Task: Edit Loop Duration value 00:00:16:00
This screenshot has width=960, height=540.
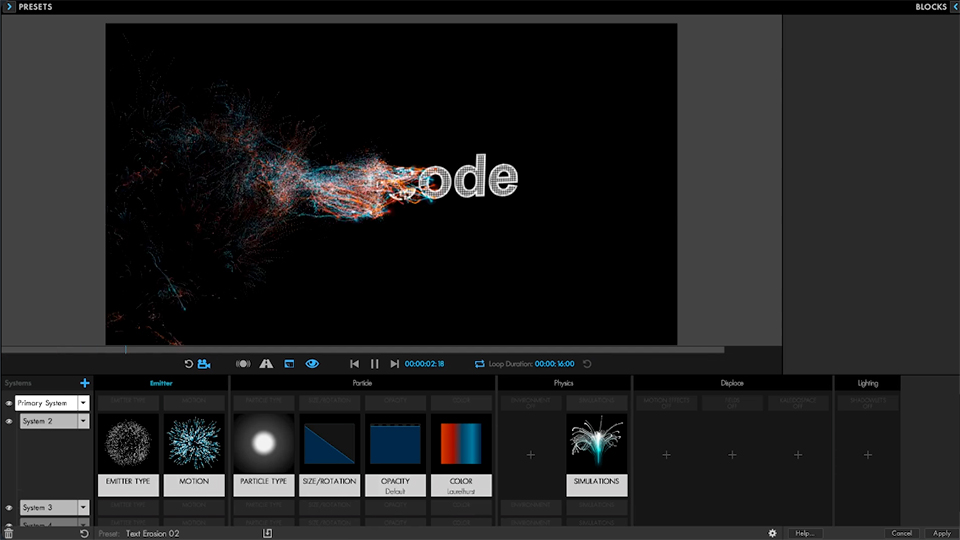Action: coord(555,364)
